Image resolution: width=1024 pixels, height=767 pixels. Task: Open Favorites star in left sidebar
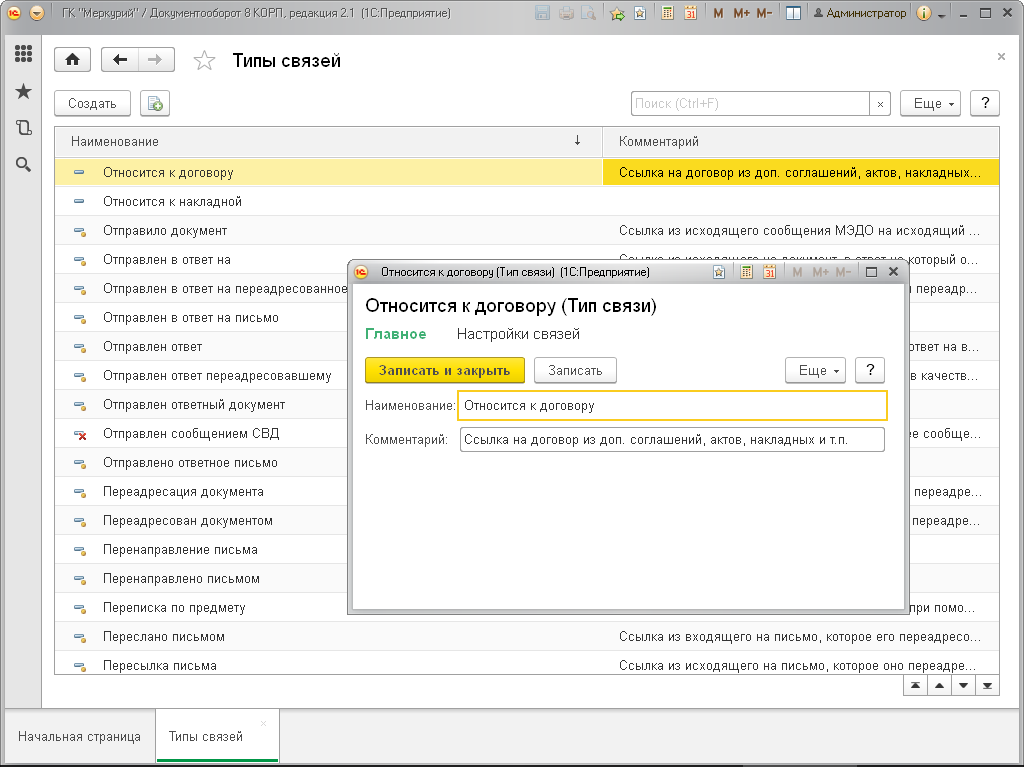(x=24, y=91)
